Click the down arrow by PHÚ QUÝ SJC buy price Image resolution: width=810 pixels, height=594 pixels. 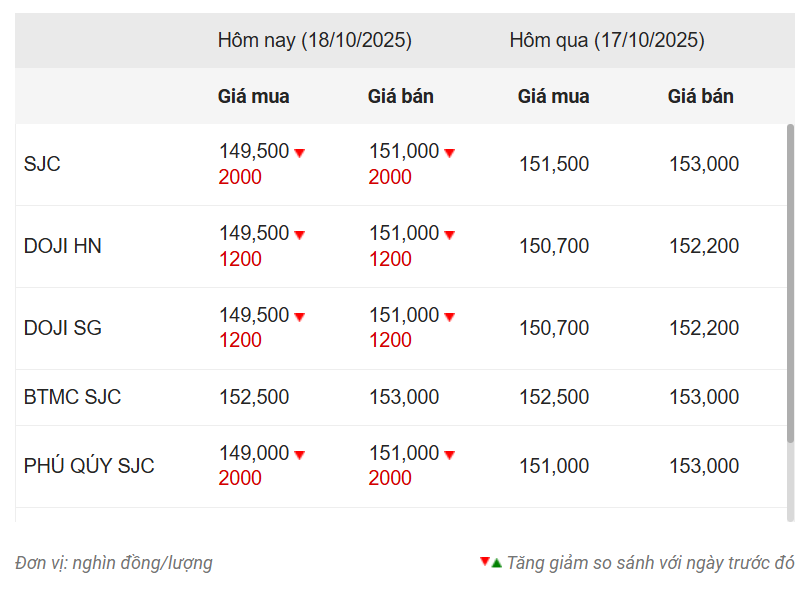pyautogui.click(x=299, y=455)
